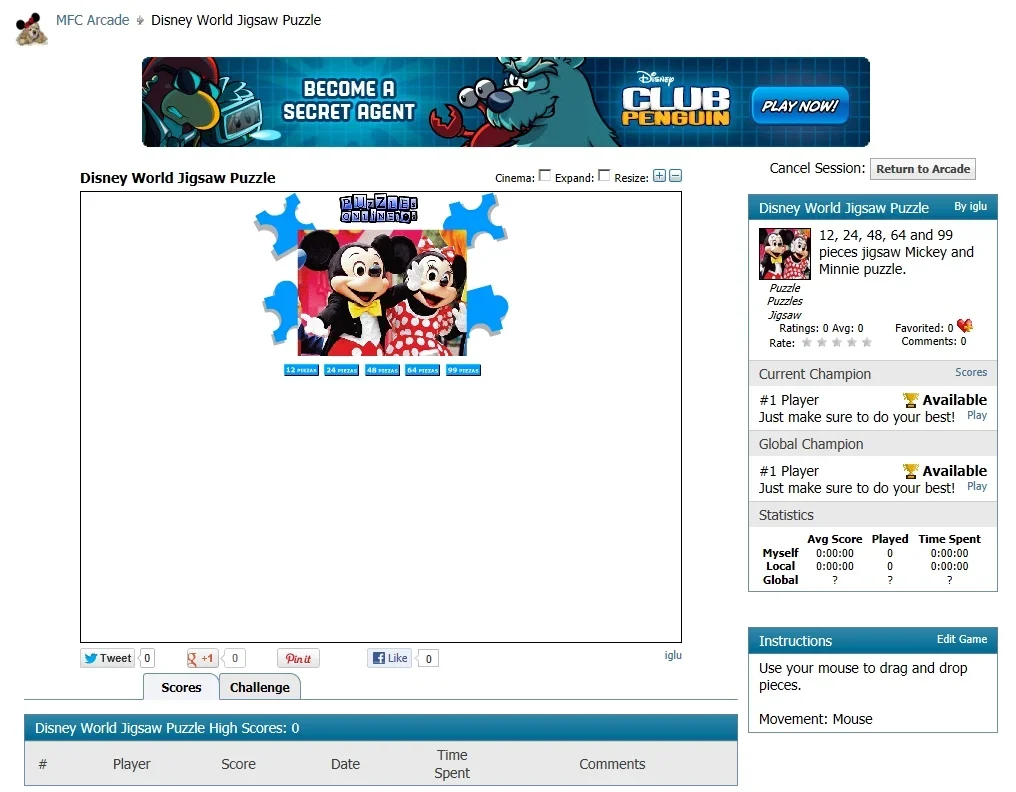Image resolution: width=1016 pixels, height=792 pixels.
Task: Click the Tweet count bubble
Action: pos(147,658)
